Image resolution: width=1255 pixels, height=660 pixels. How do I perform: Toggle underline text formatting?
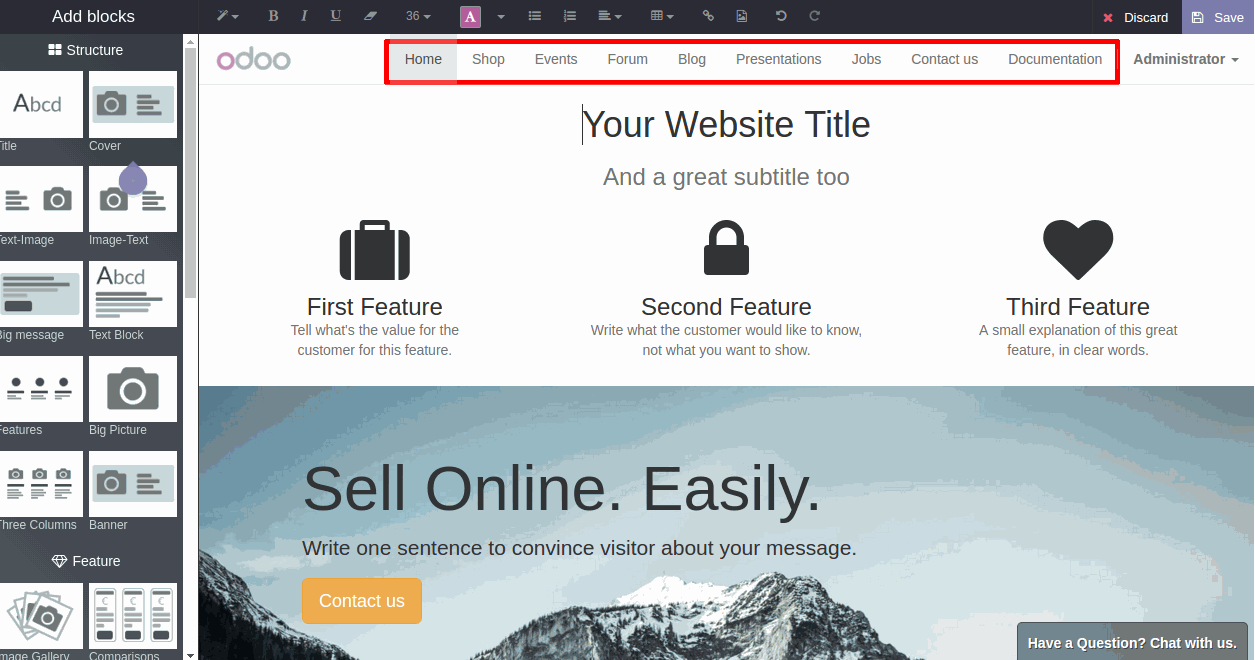click(335, 16)
